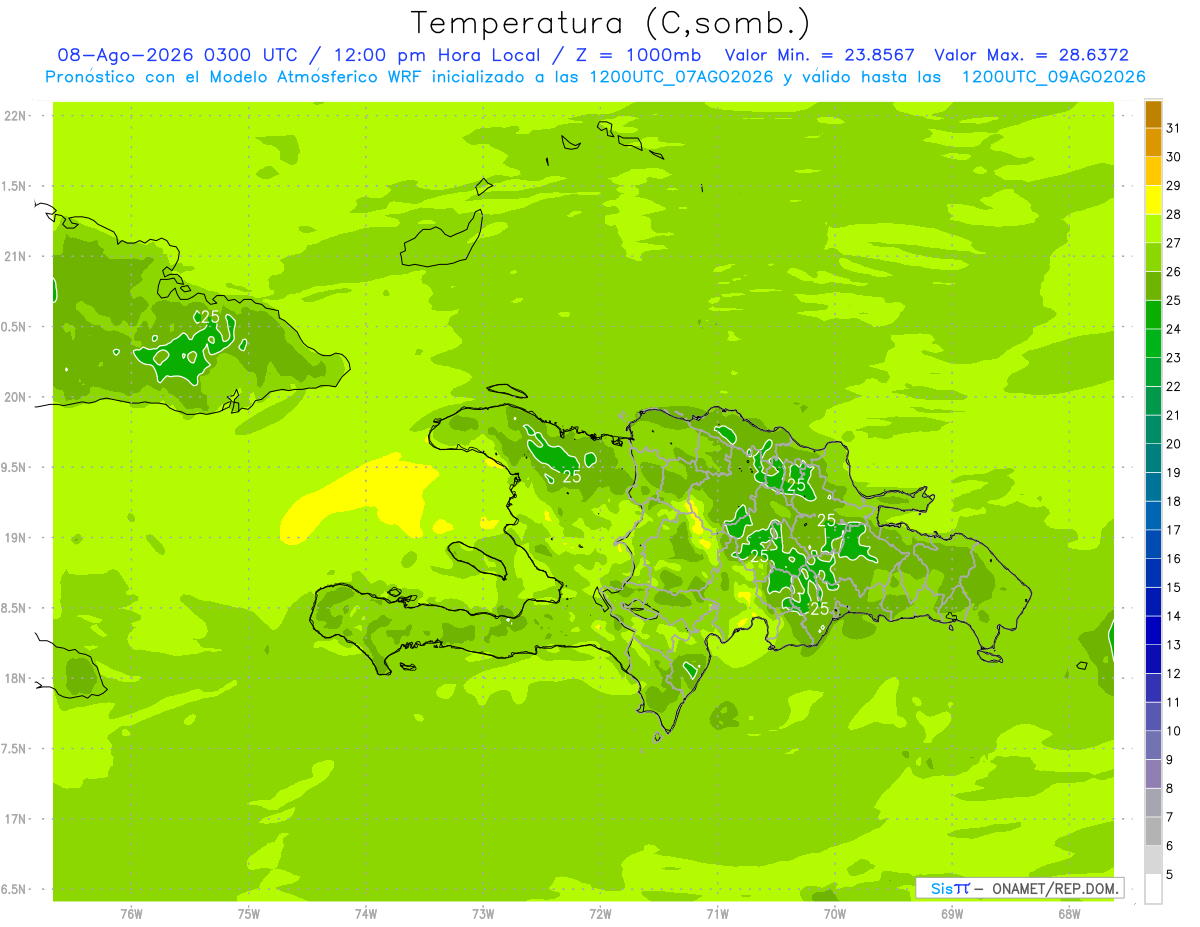Click the title 'Temperatura (C,somb.)'
The height and width of the screenshot is (927, 1200).
coord(611,23)
